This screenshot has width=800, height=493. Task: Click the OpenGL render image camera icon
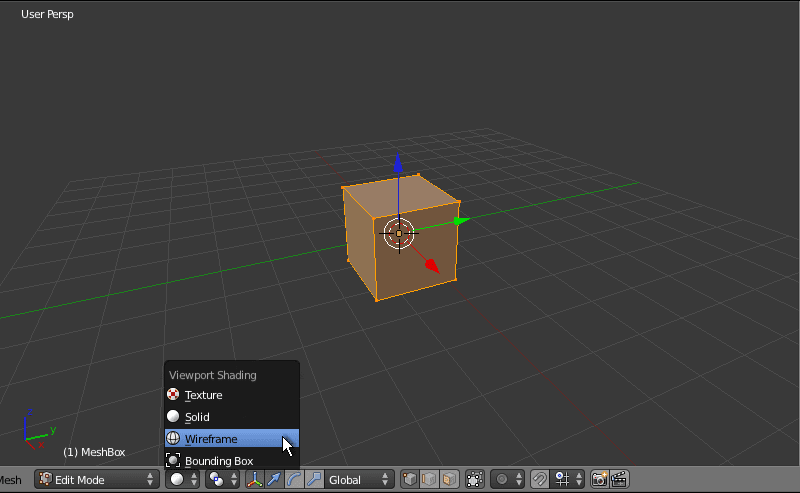pos(599,480)
